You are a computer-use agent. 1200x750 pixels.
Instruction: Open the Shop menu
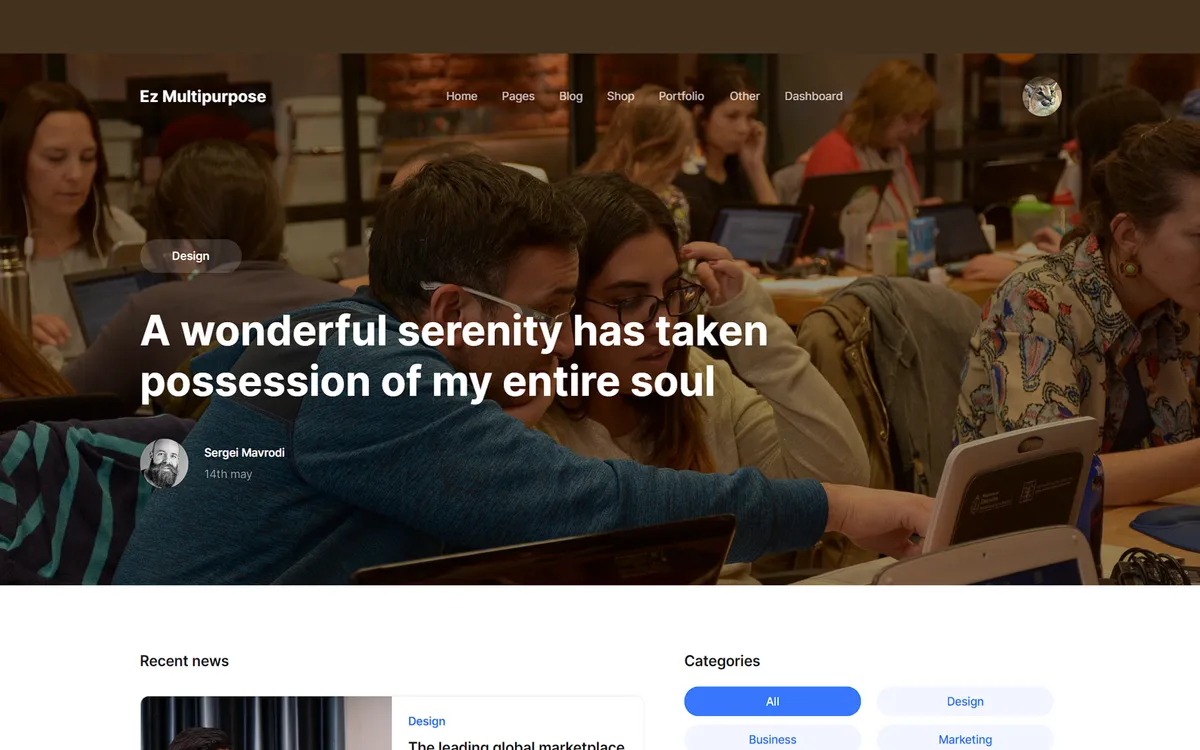[621, 96]
